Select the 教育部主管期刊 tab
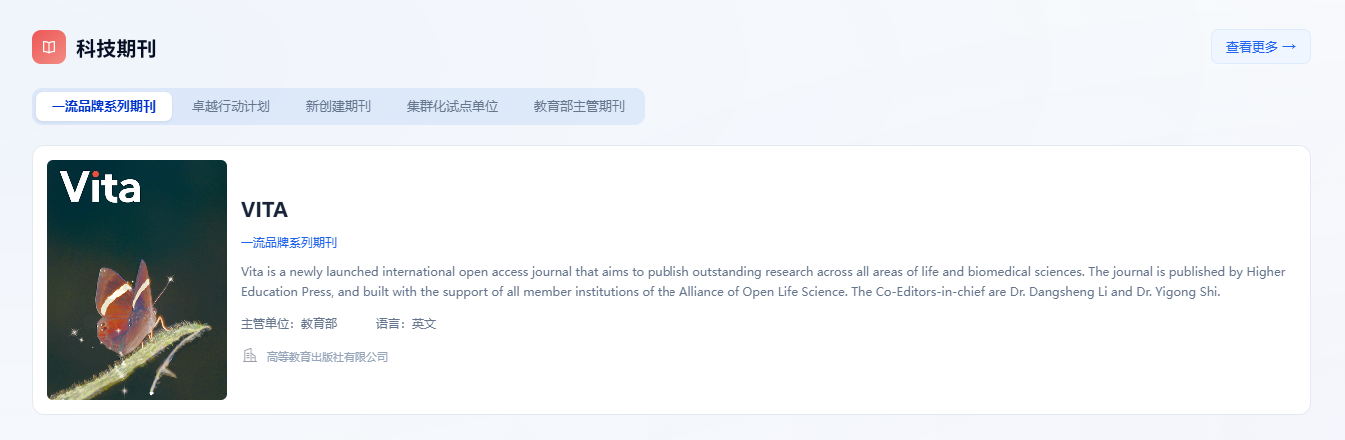This screenshot has width=1345, height=440. click(x=579, y=107)
